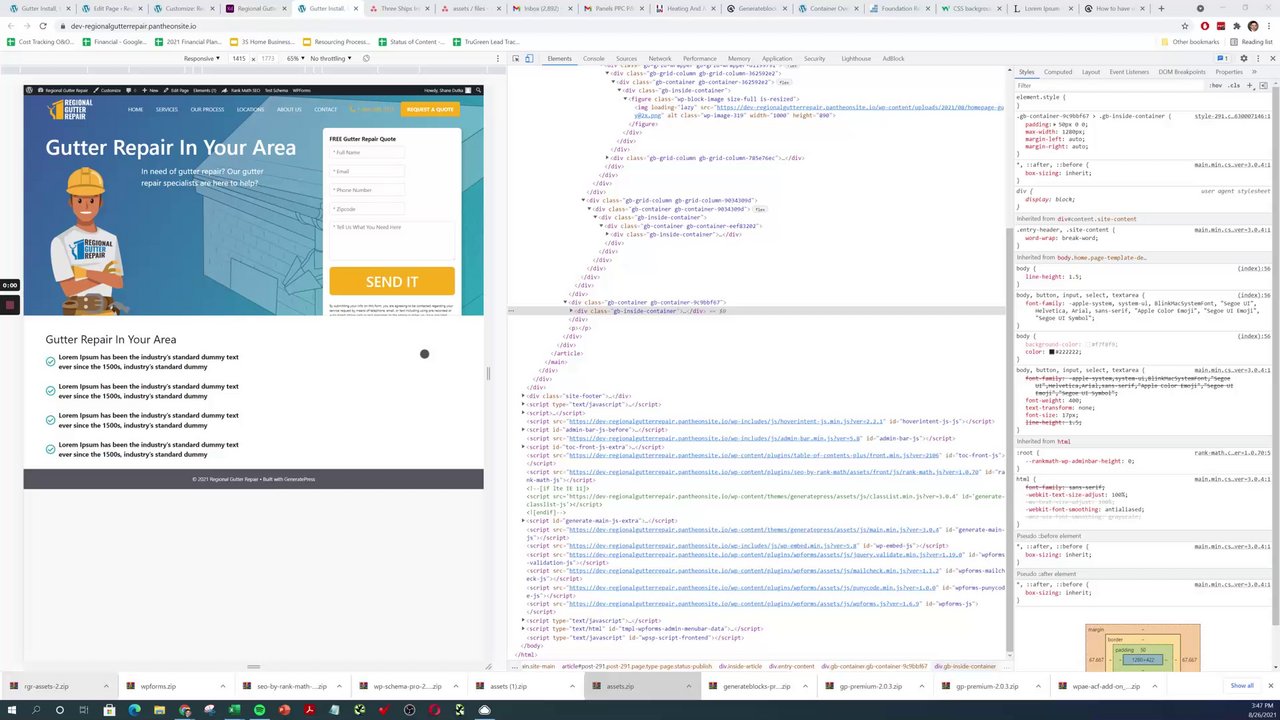1280x720 pixels.
Task: Open the 65% zoom dropdown
Action: (x=295, y=59)
